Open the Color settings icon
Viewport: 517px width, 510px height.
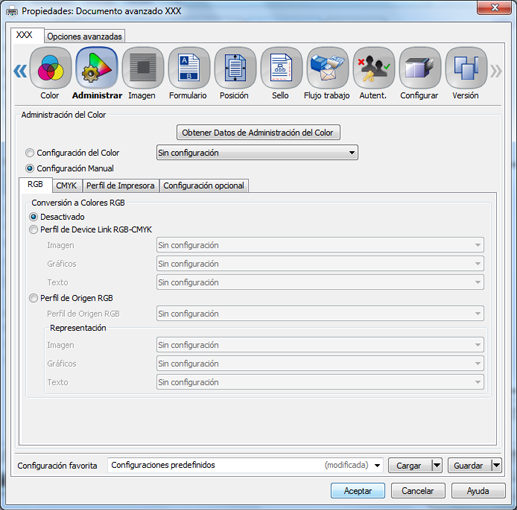coord(50,68)
